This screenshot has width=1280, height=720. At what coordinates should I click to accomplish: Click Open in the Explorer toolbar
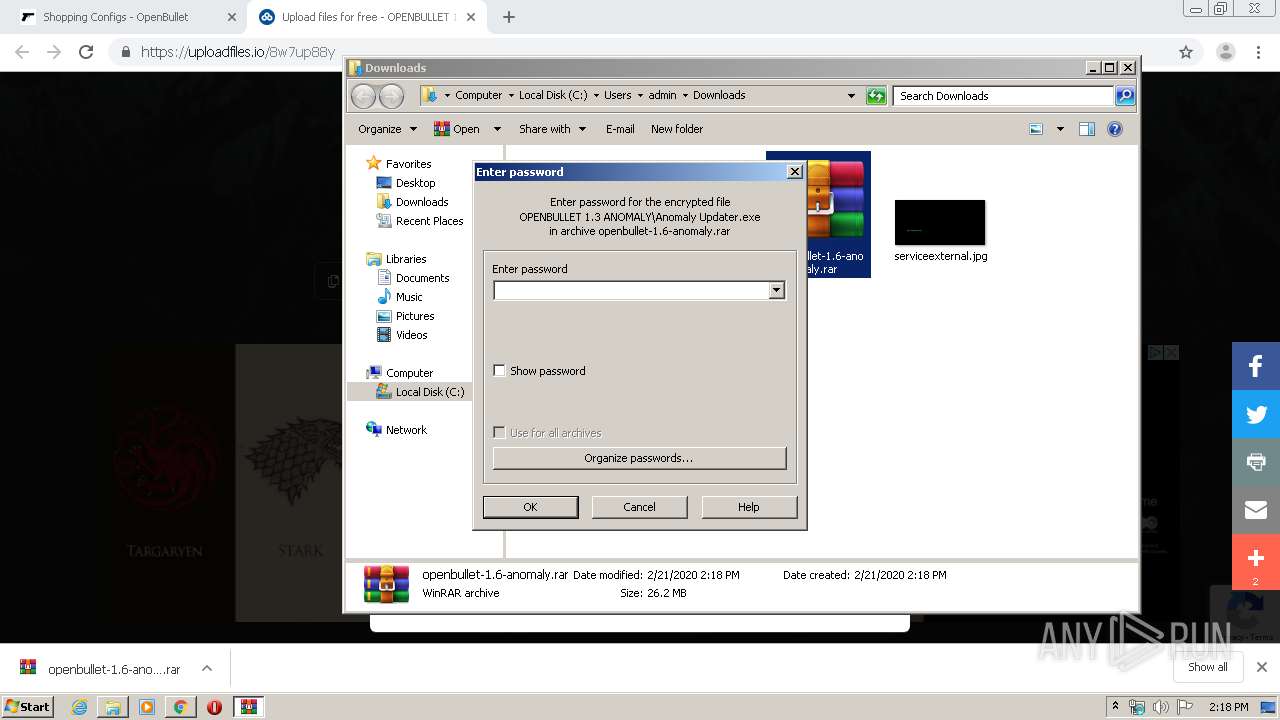click(457, 129)
